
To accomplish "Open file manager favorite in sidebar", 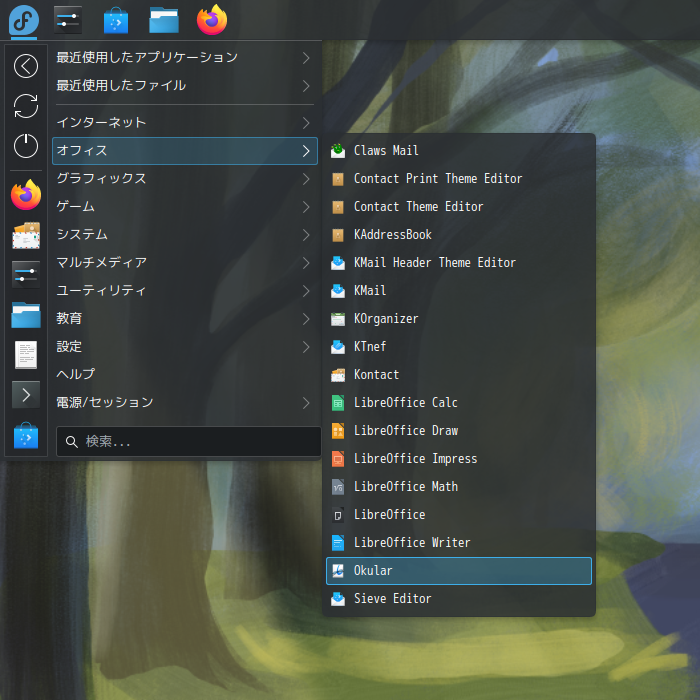I will click(x=26, y=315).
